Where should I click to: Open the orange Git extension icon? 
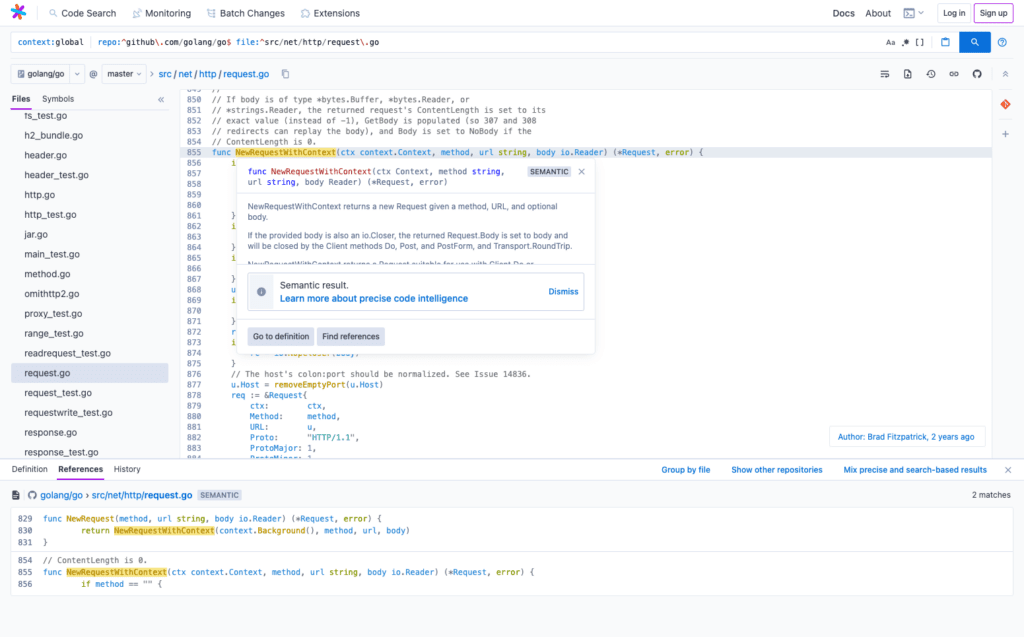click(x=1005, y=105)
